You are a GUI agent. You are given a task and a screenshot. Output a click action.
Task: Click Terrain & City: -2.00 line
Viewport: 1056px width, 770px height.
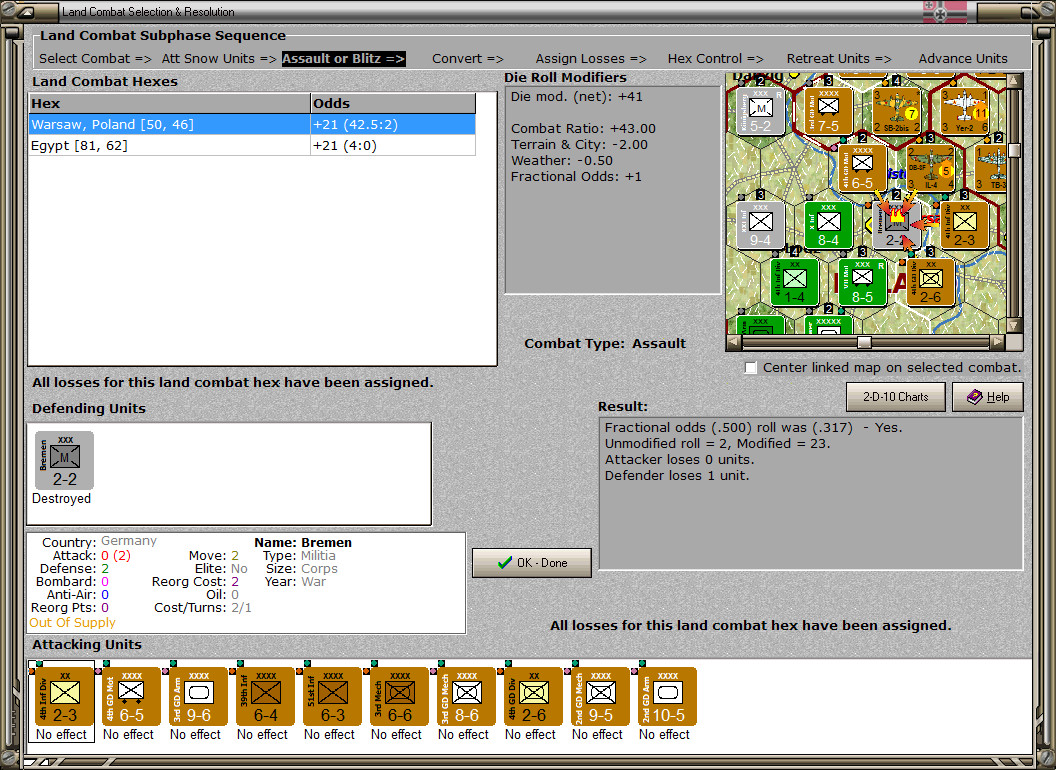tap(579, 144)
